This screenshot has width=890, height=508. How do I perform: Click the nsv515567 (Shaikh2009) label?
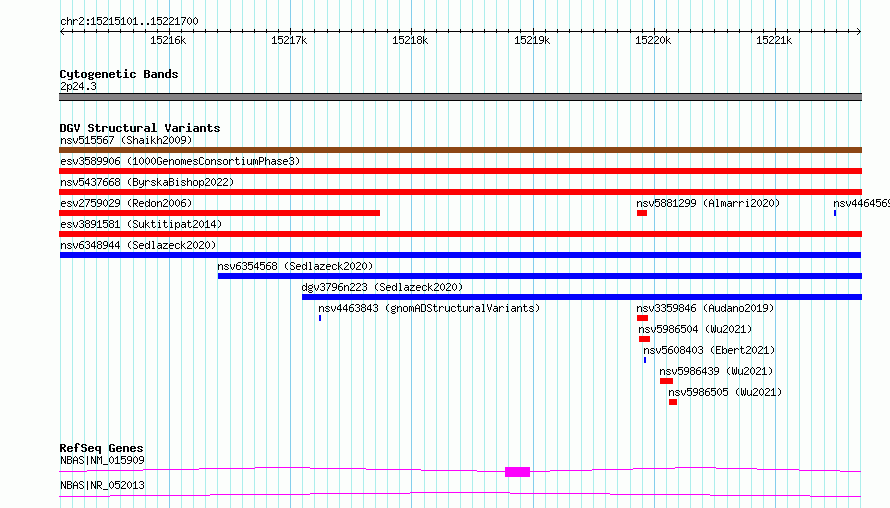click(126, 140)
